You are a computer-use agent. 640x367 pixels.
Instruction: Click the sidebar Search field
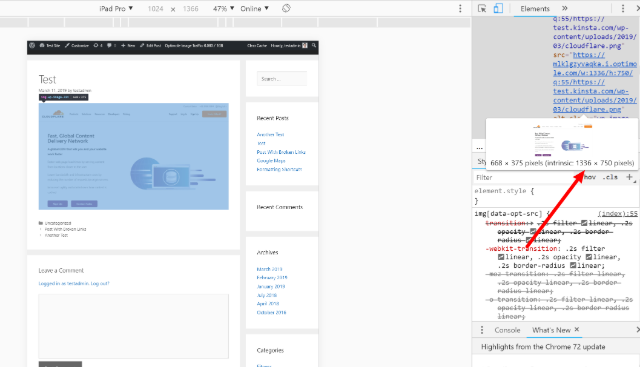pyautogui.click(x=282, y=79)
